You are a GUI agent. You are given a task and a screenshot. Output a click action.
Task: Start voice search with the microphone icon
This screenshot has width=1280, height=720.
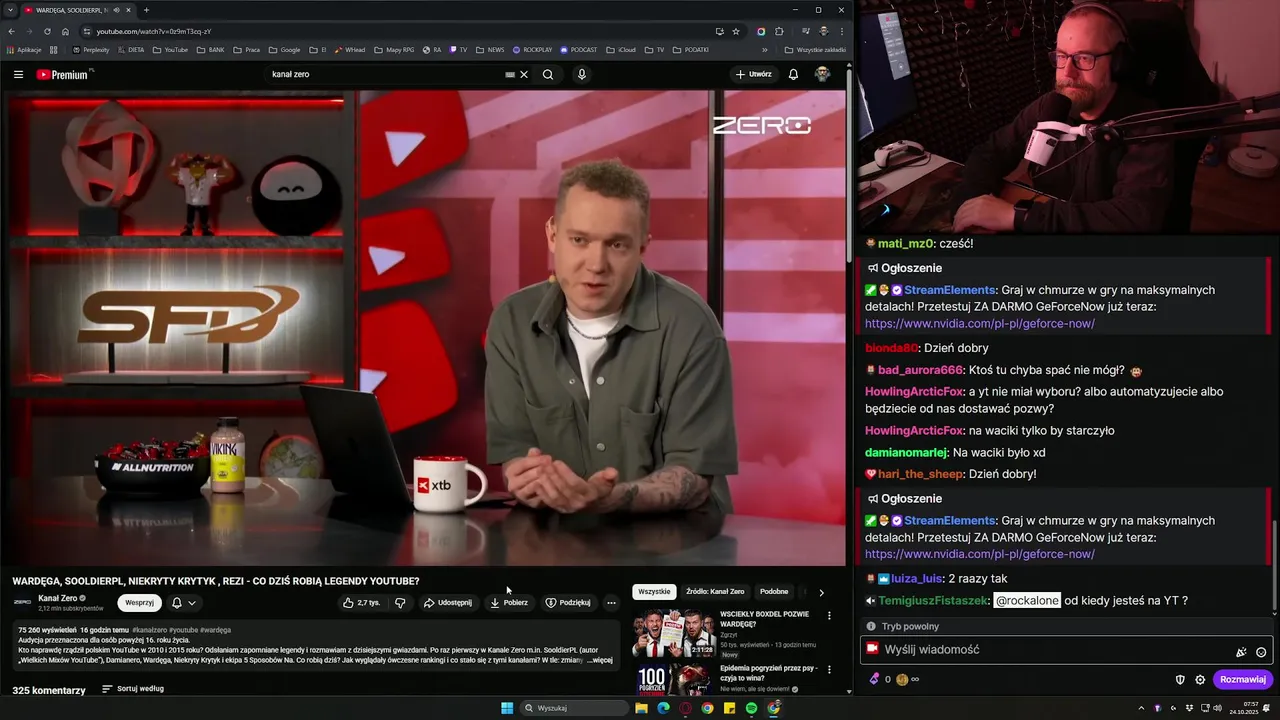point(581,74)
